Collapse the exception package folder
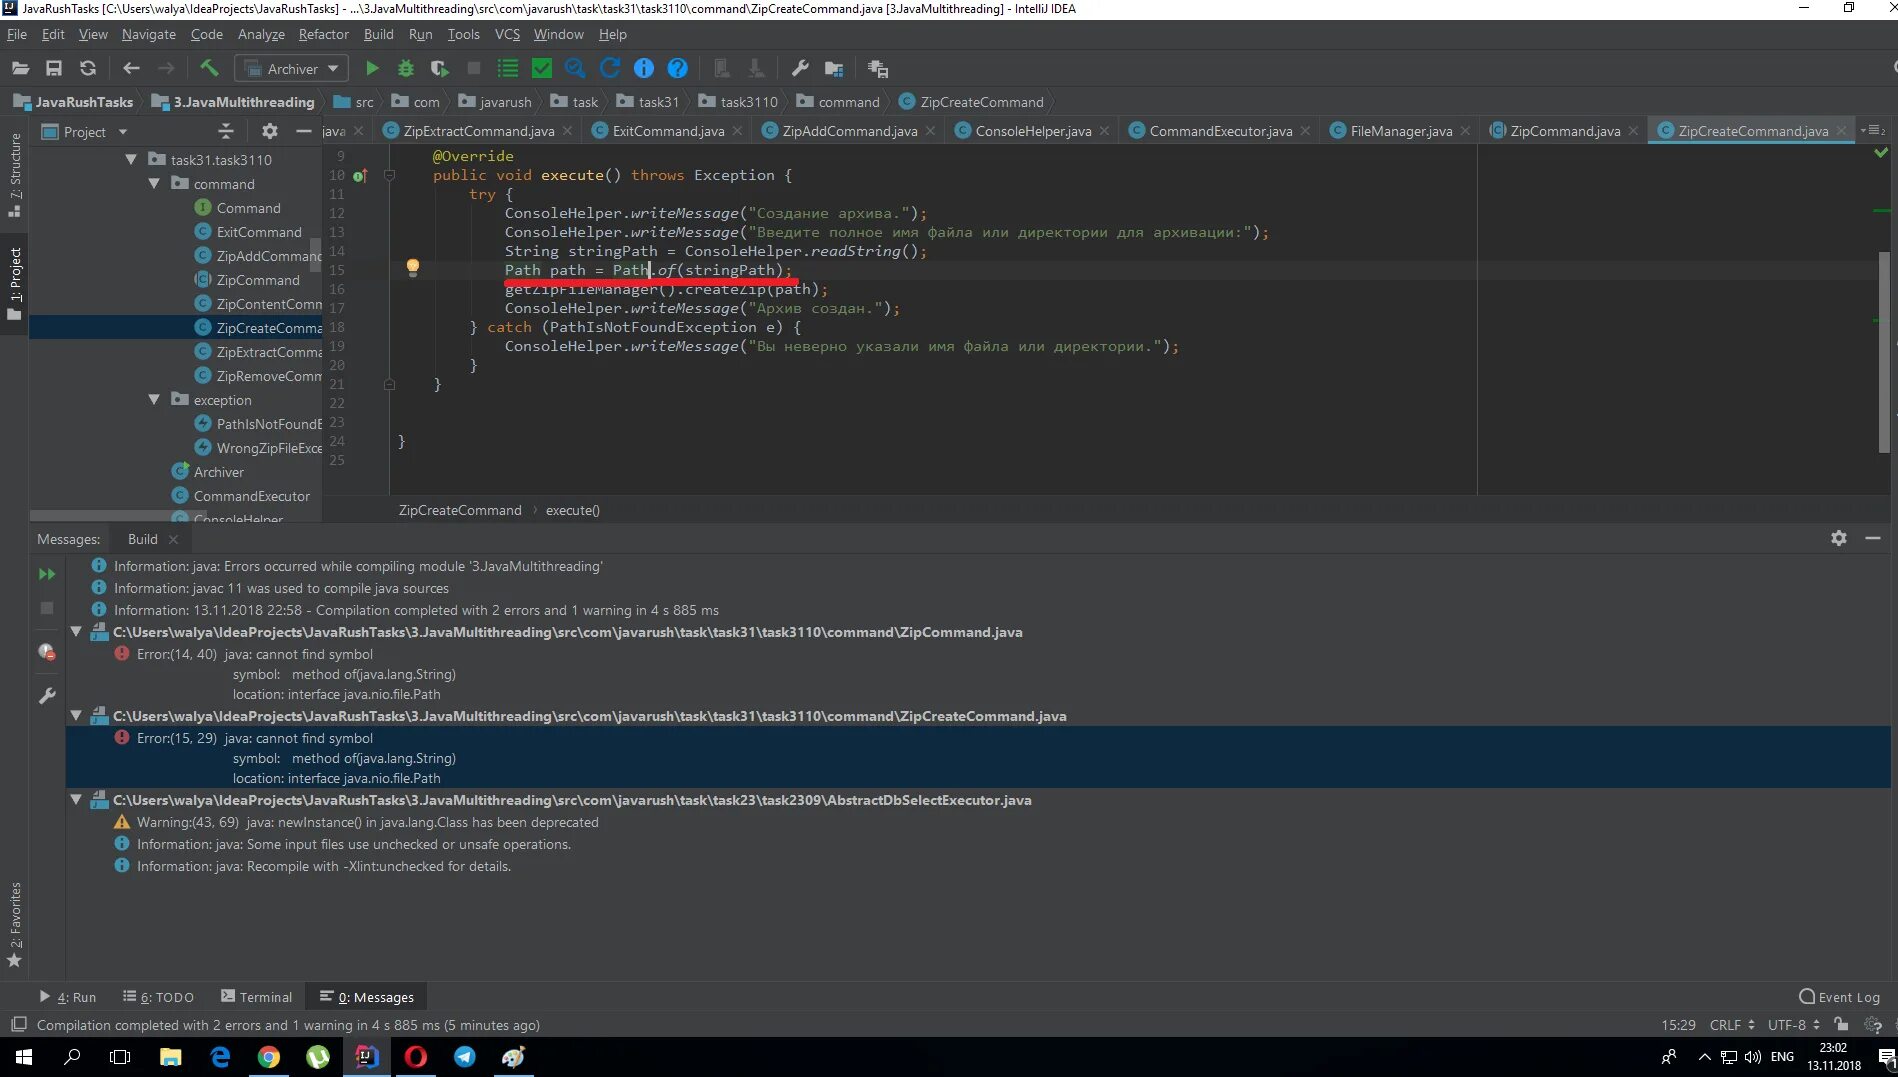 tap(154, 399)
